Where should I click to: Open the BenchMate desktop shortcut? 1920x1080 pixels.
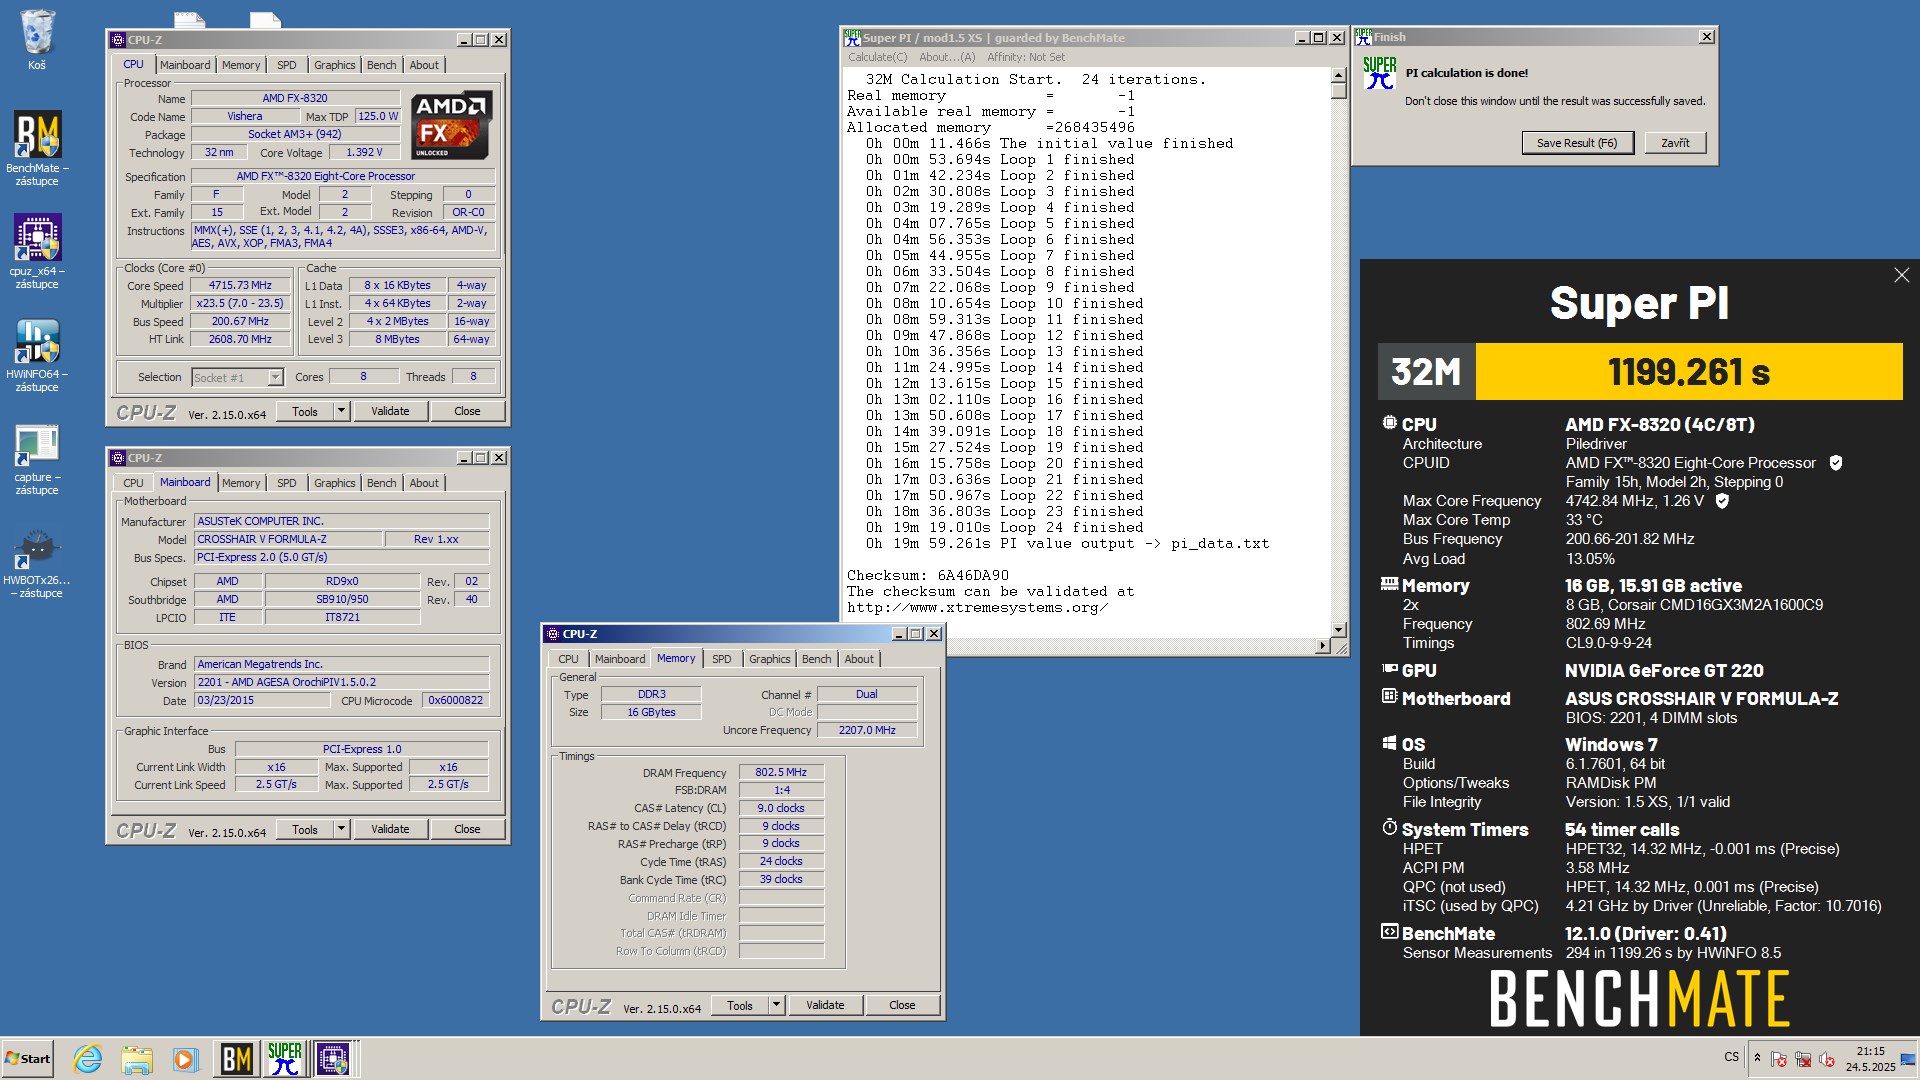tap(37, 148)
